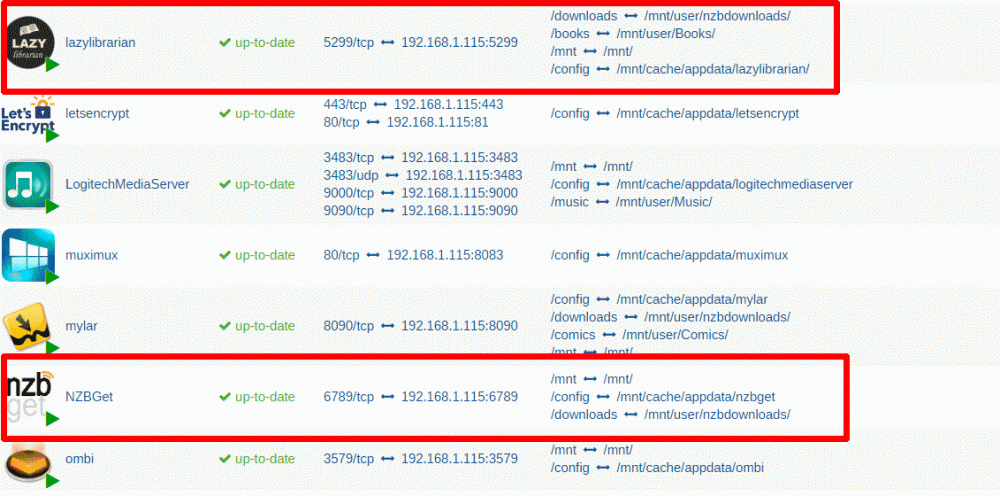Click lazylibrarian's /mnt volume mapping
The height and width of the screenshot is (496, 1000).
coord(591,52)
